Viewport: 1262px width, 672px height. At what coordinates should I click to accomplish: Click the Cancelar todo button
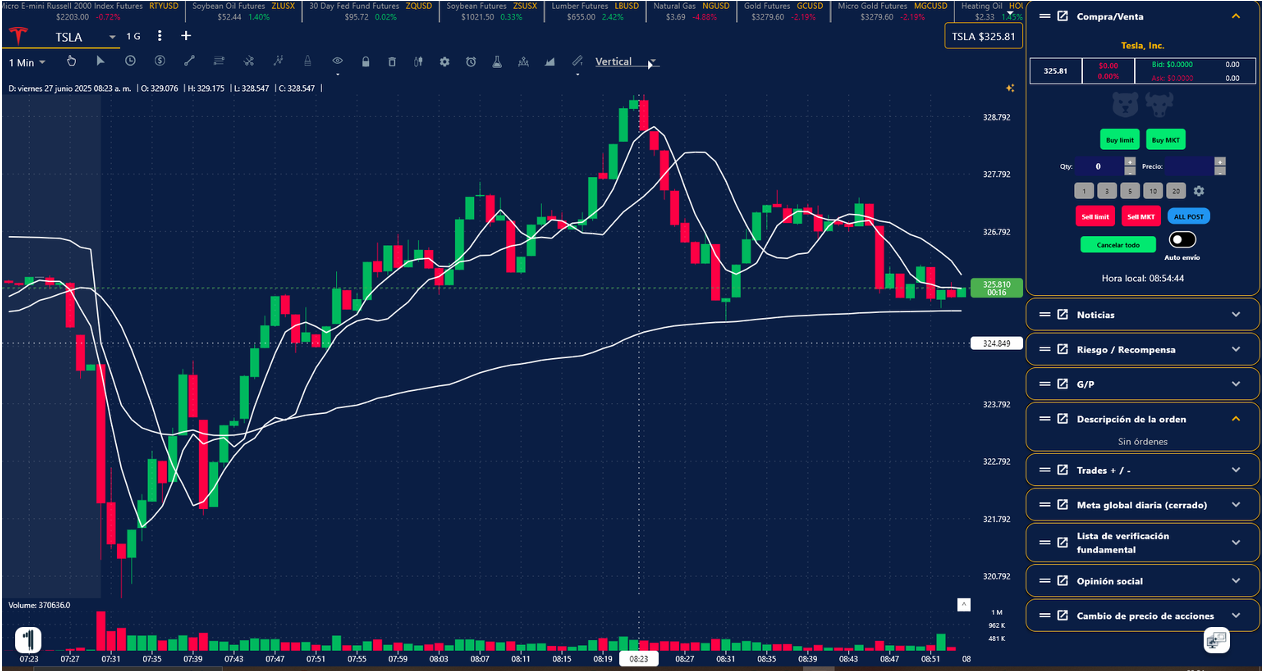pos(1117,244)
